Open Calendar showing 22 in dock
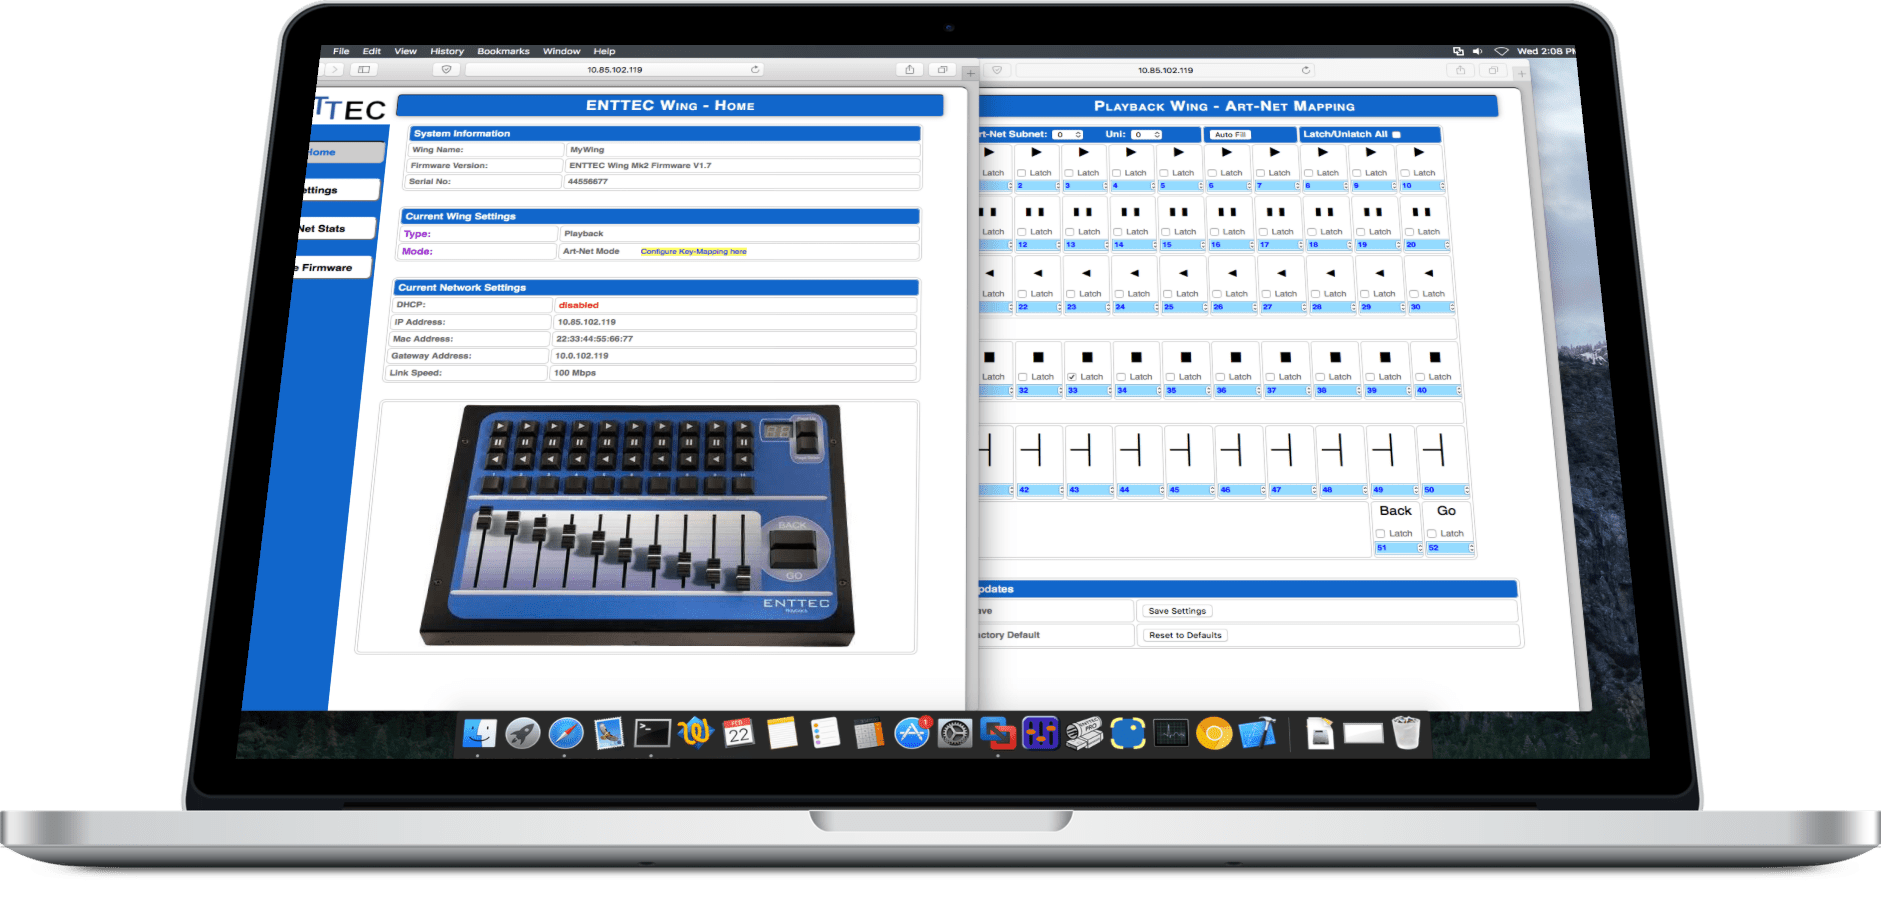Screen dimensions: 1881x918 [x=738, y=734]
